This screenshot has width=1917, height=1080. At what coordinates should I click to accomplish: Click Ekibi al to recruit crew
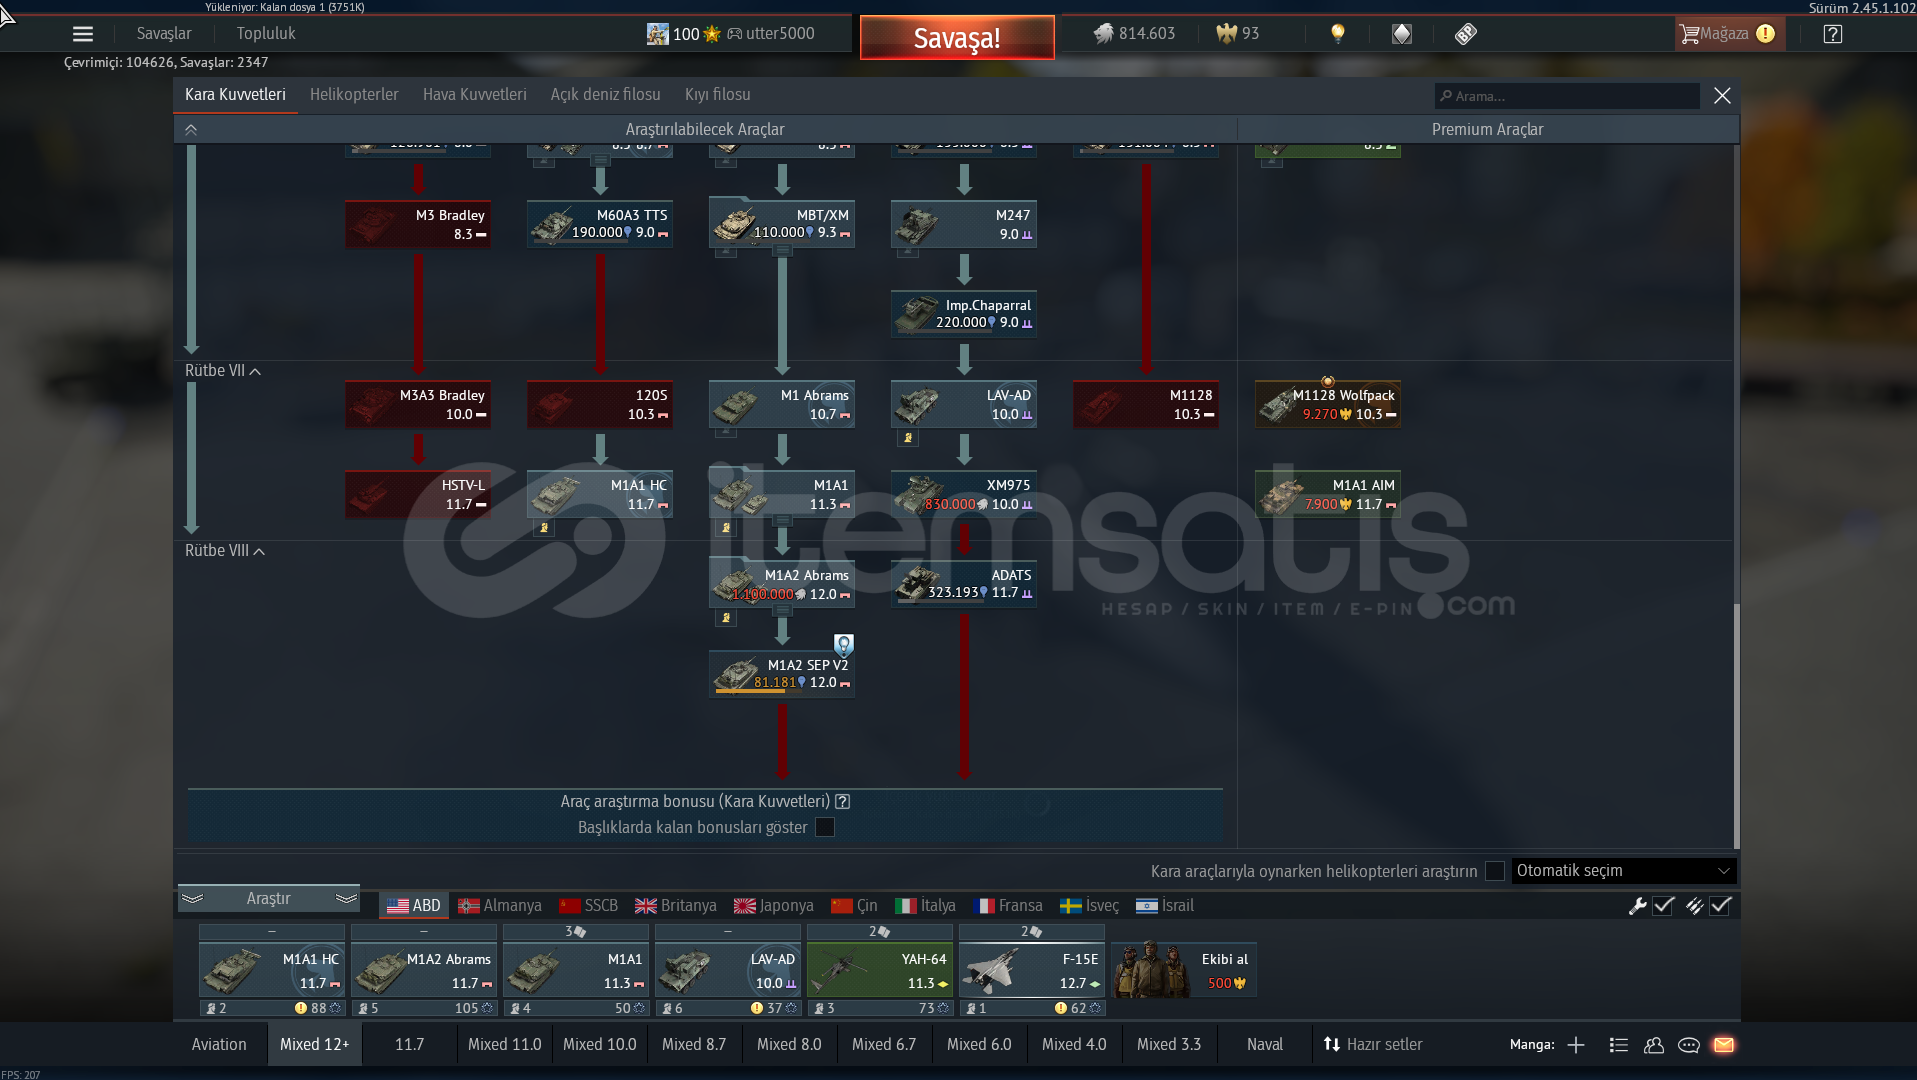click(x=1184, y=970)
